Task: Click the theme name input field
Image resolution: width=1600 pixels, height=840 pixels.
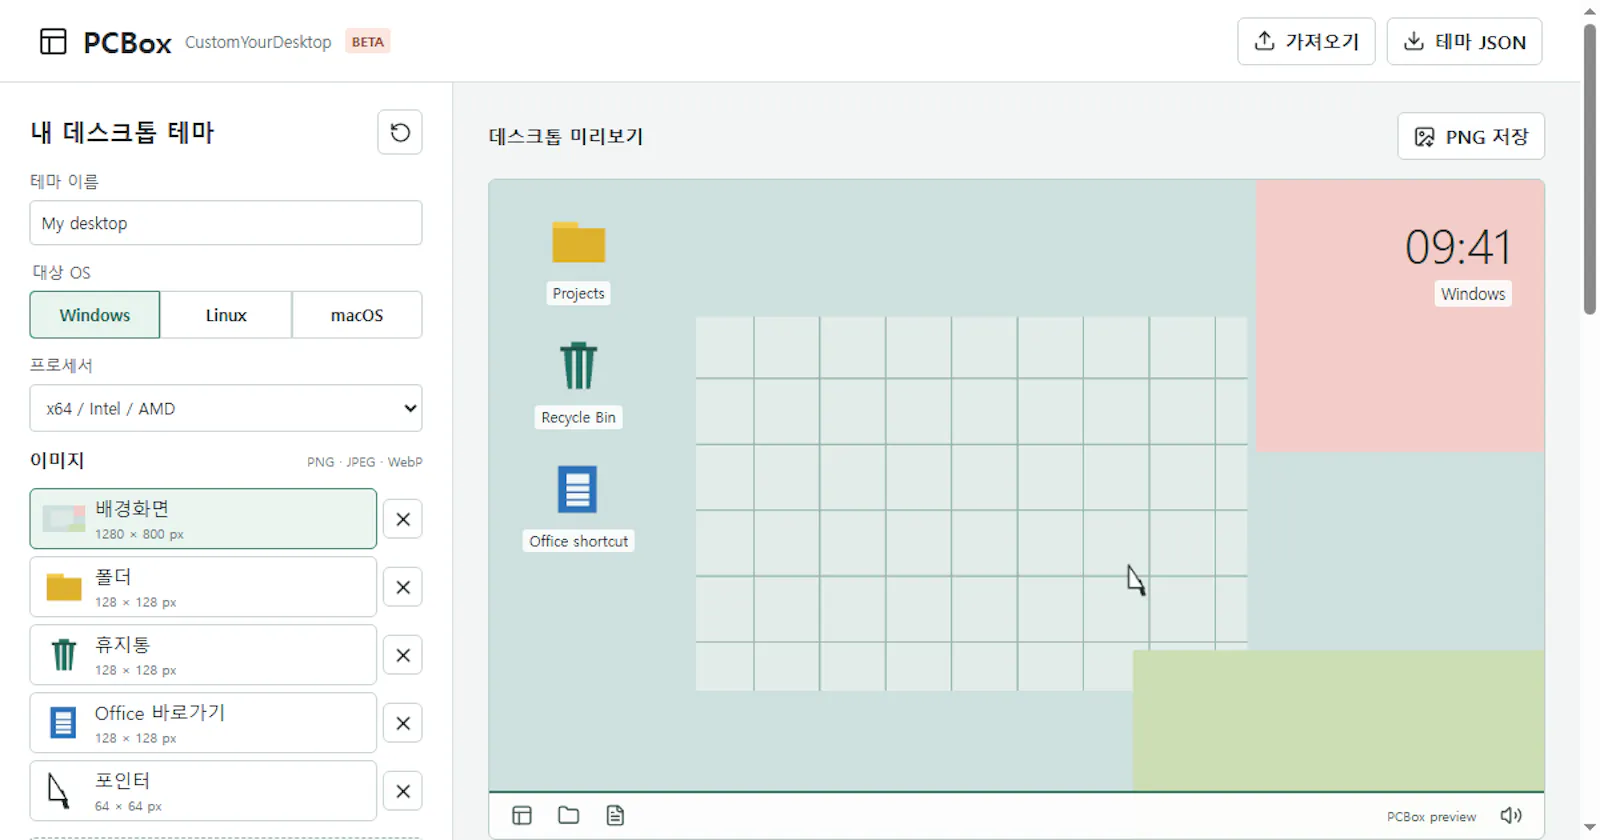Action: (226, 223)
